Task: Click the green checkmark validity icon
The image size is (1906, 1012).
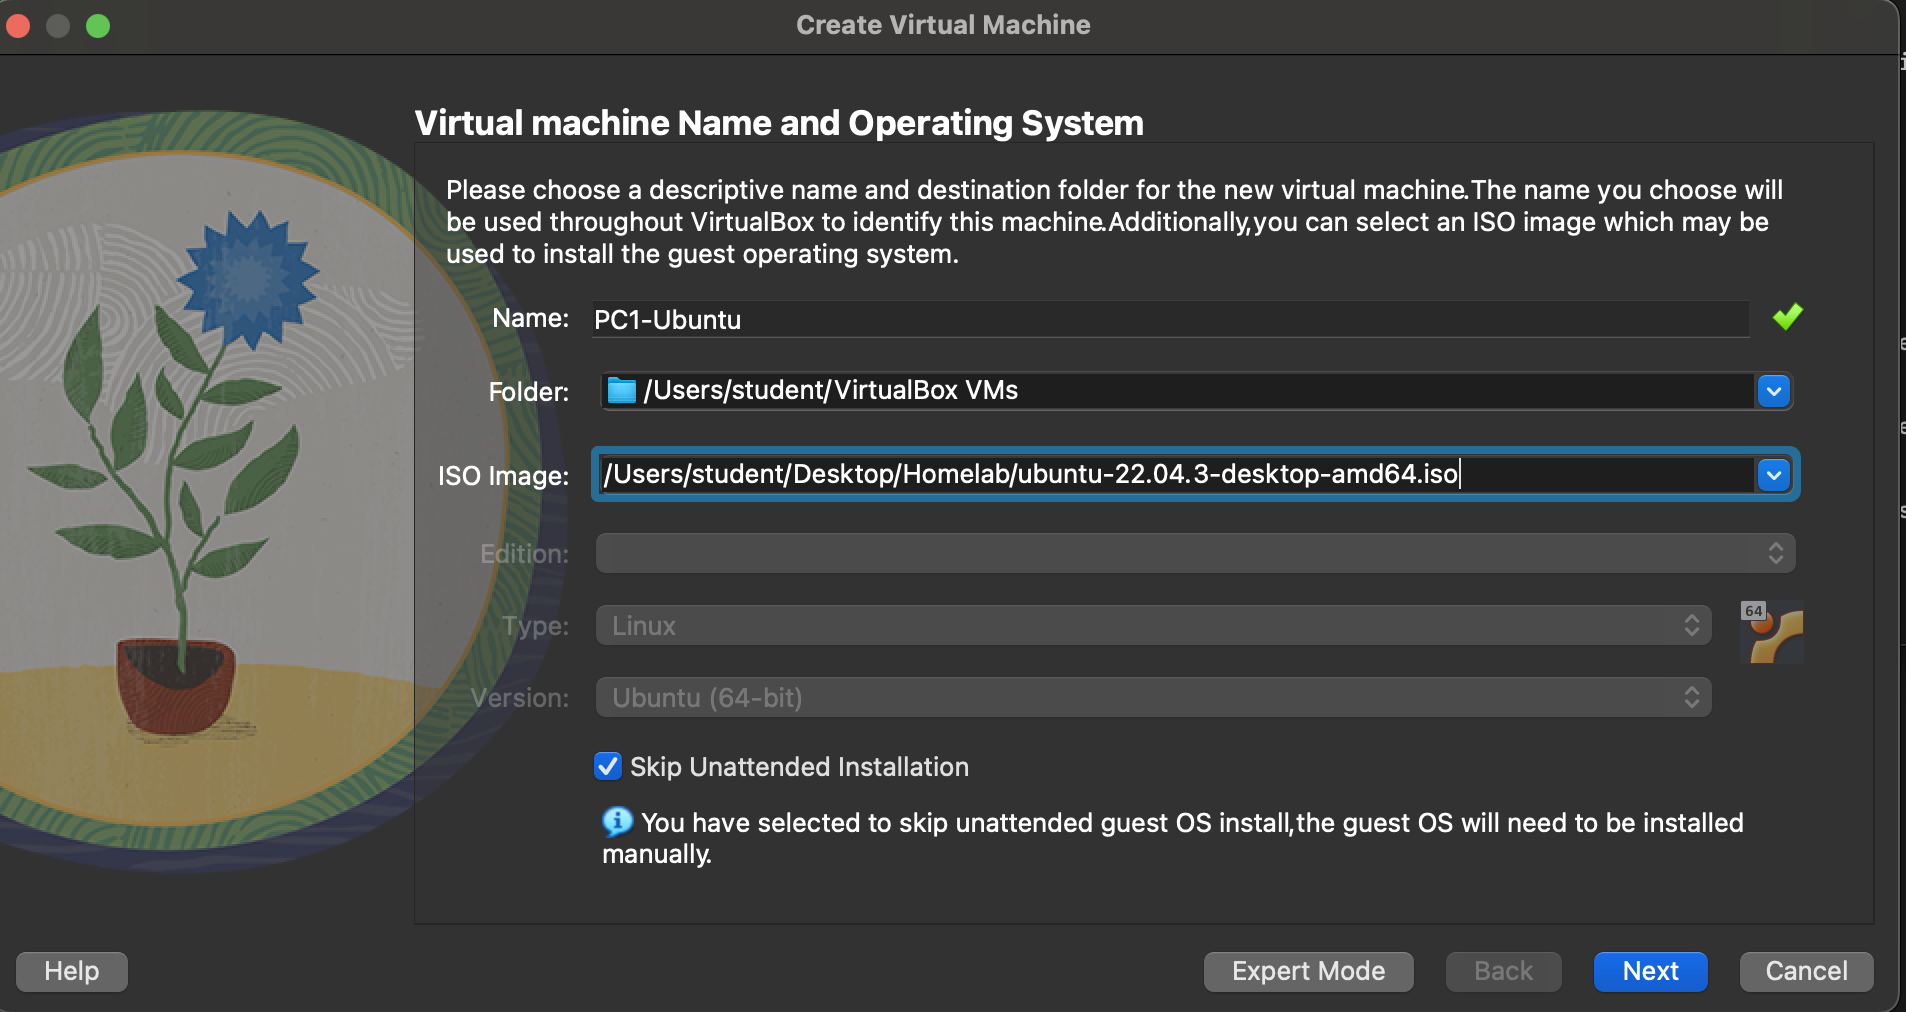Action: (1787, 317)
